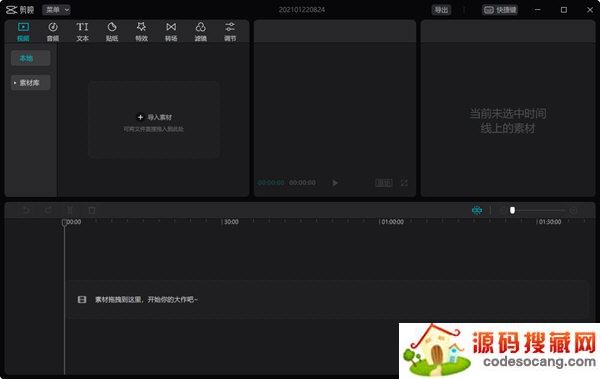The image size is (600, 379).
Task: Open the 快捷键 shortcuts button
Action: point(500,10)
